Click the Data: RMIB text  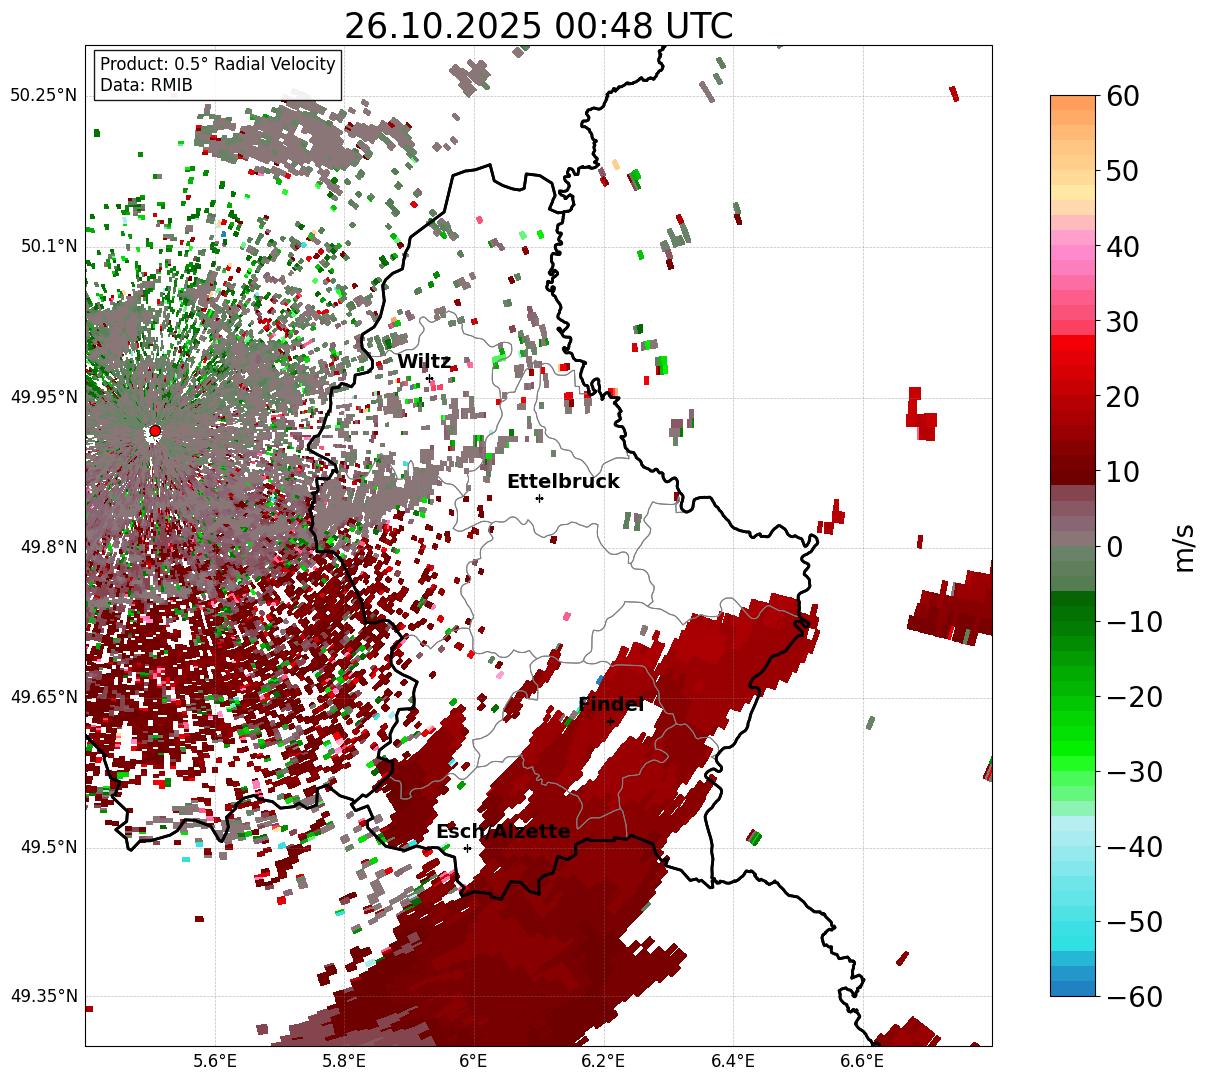pyautogui.click(x=146, y=85)
